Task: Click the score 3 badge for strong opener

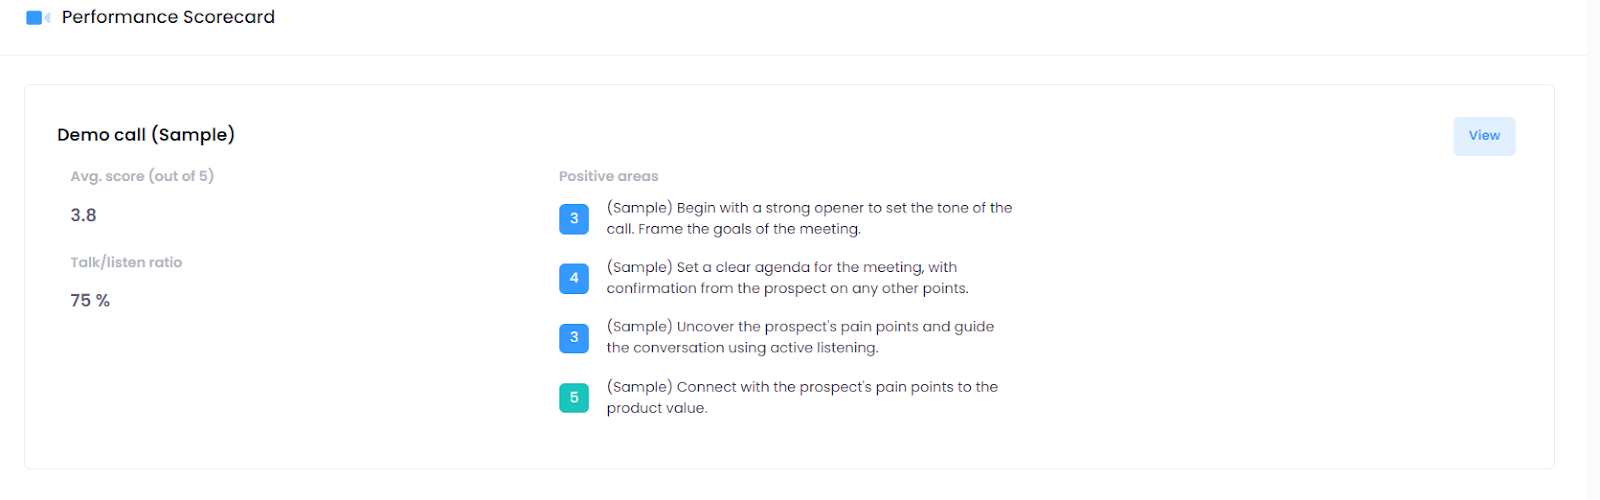Action: pyautogui.click(x=574, y=219)
